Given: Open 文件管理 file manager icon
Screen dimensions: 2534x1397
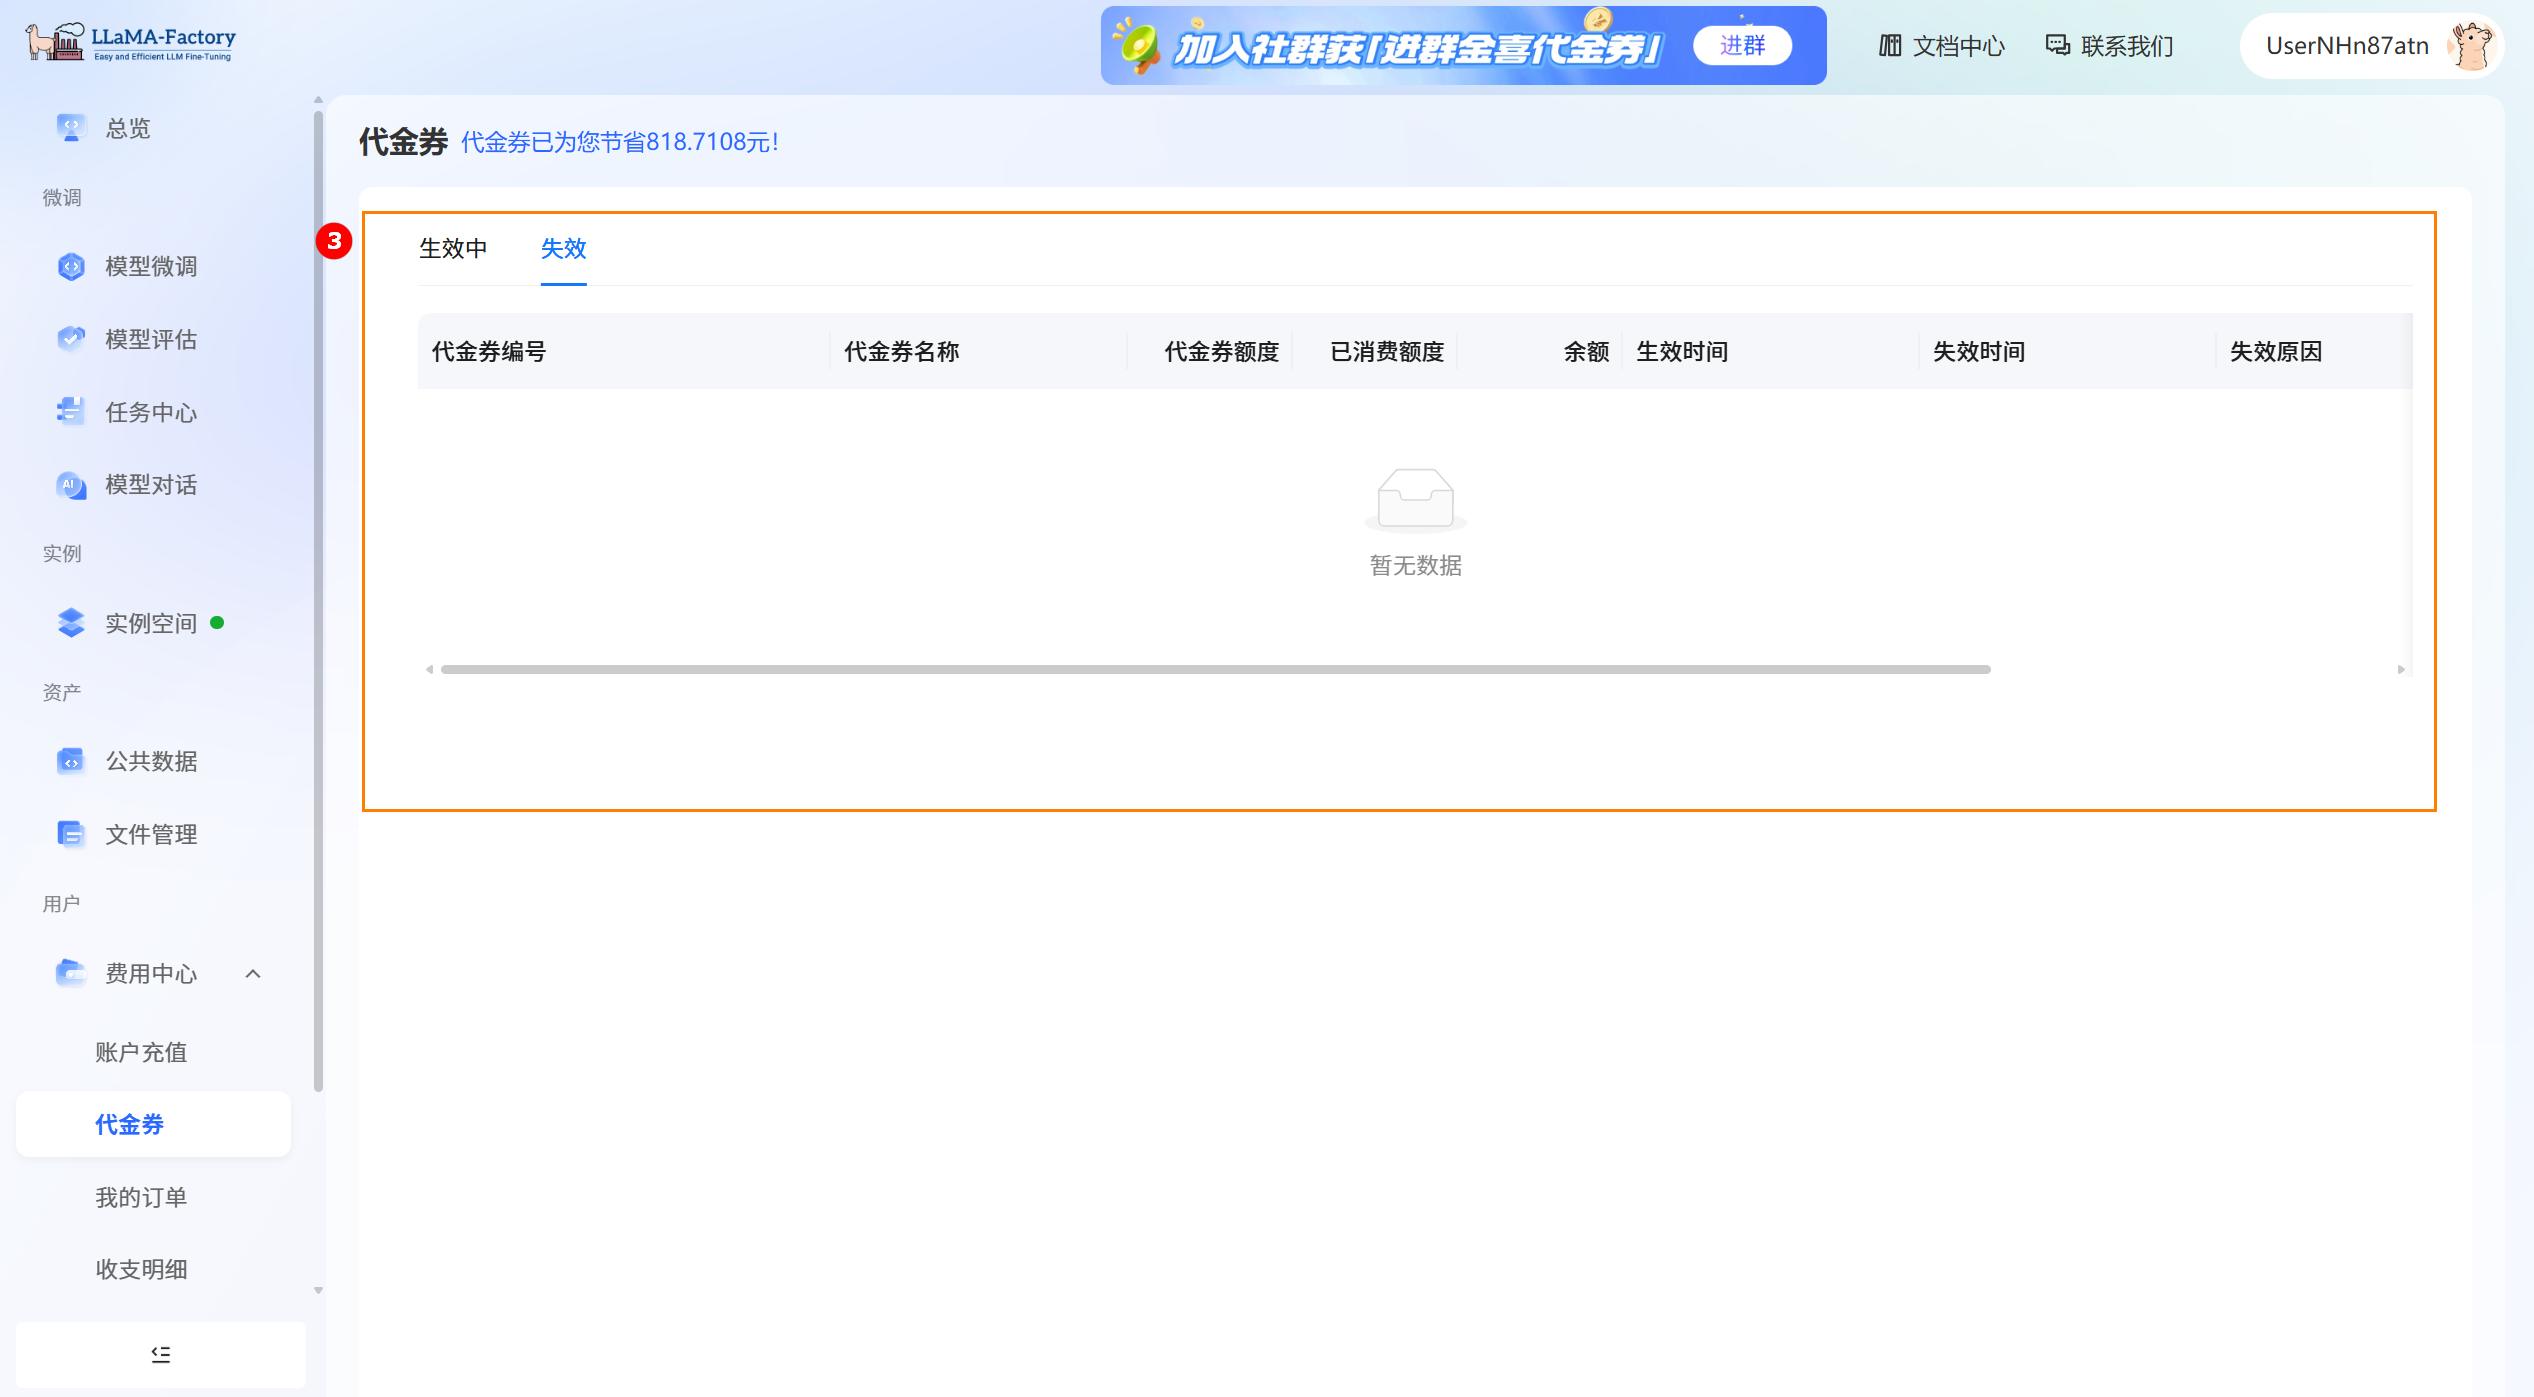Looking at the screenshot, I should 70,834.
